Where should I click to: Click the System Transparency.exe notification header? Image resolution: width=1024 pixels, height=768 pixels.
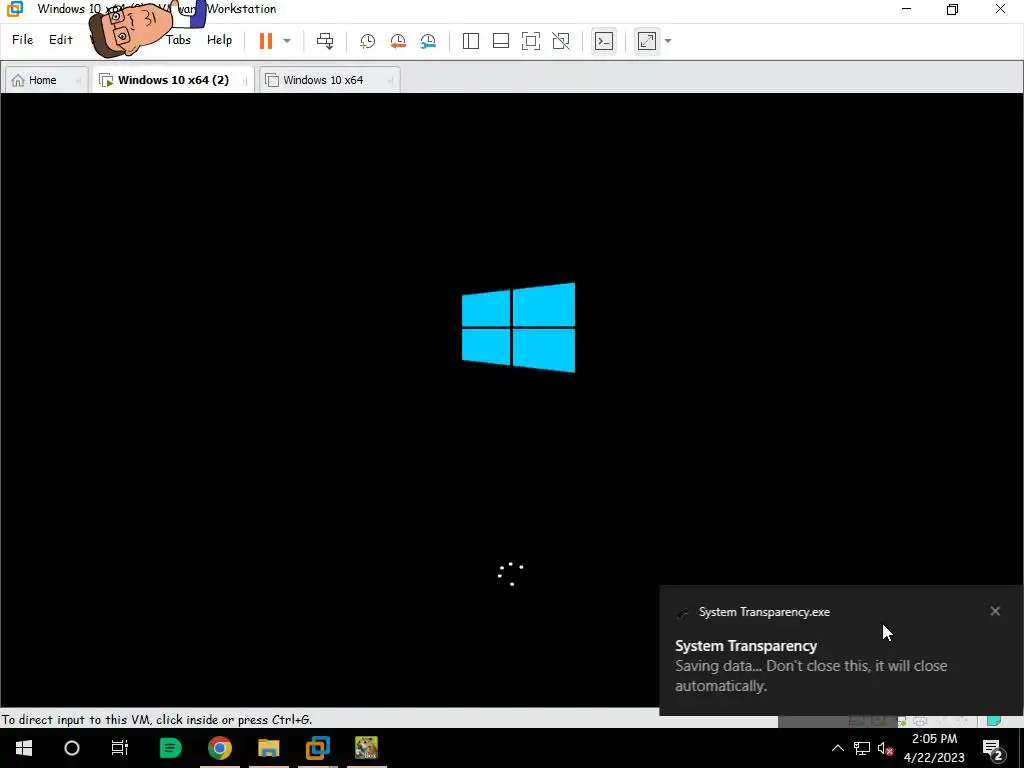pyautogui.click(x=764, y=612)
